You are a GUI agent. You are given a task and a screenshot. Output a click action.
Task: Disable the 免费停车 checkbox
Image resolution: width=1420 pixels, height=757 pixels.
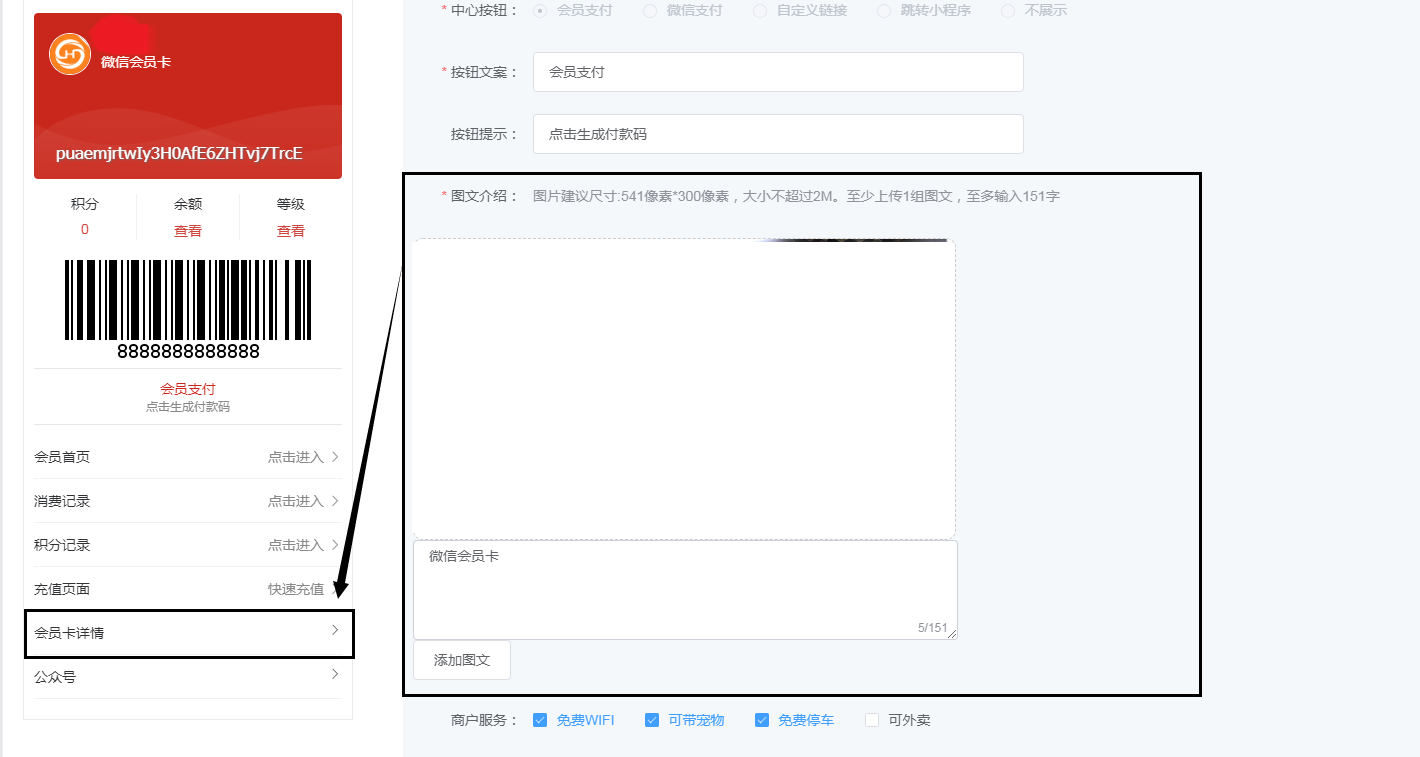tap(762, 720)
